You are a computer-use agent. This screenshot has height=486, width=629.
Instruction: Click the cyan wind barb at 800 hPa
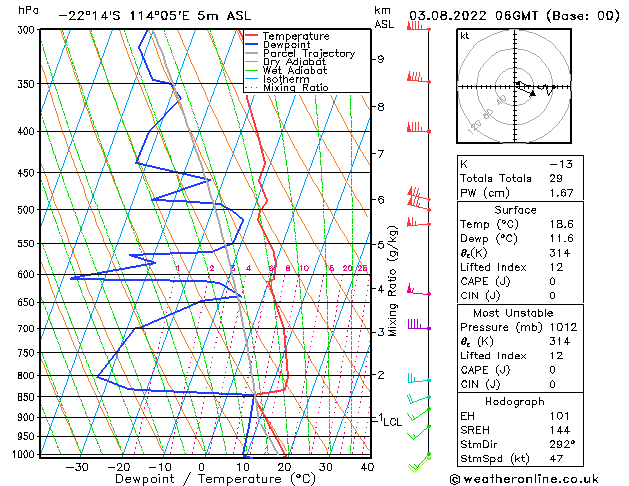point(419,378)
